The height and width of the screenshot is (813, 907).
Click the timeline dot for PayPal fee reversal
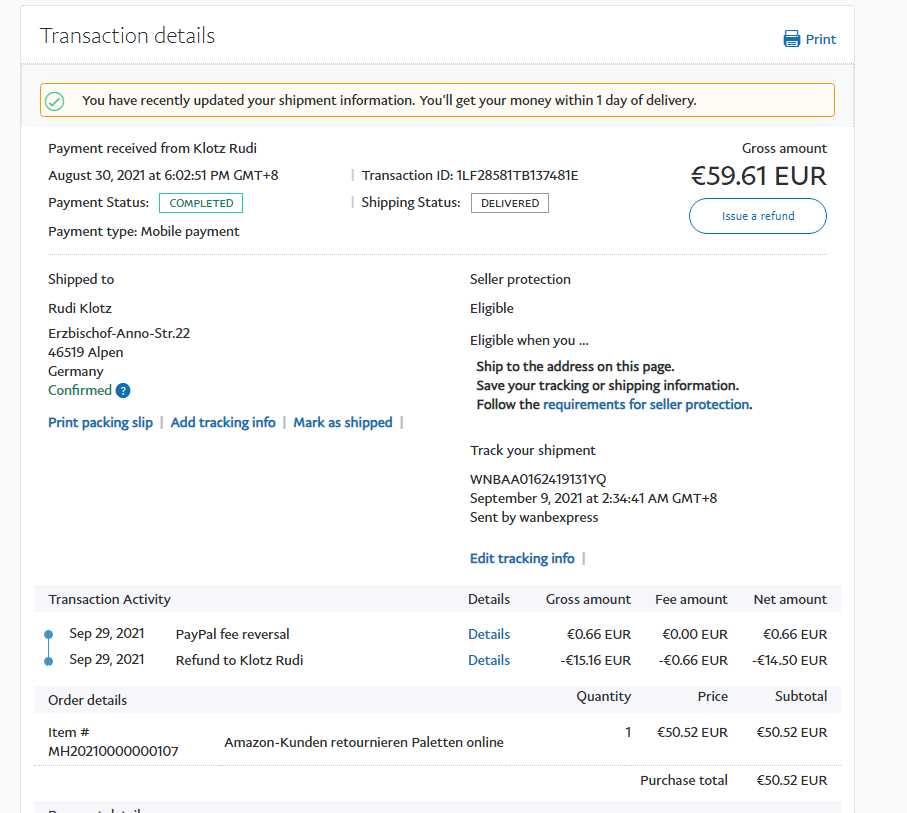click(48, 635)
